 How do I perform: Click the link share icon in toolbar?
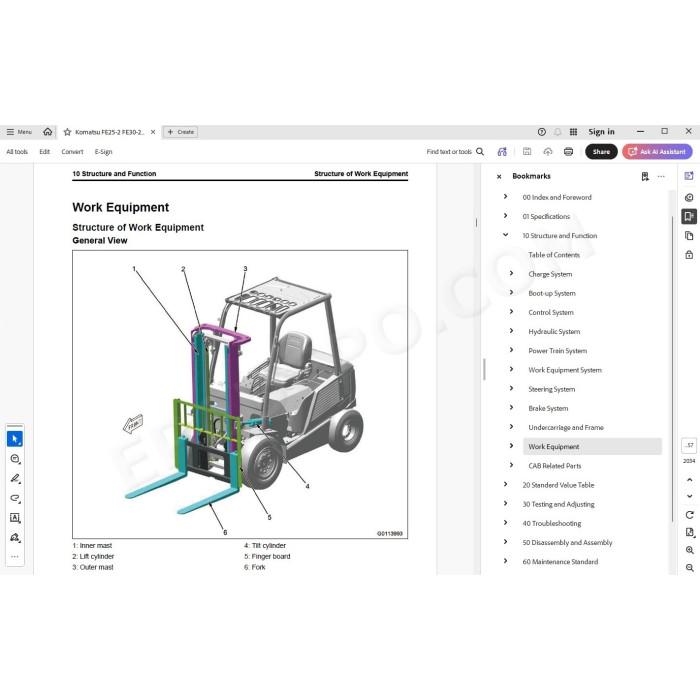[x=502, y=152]
